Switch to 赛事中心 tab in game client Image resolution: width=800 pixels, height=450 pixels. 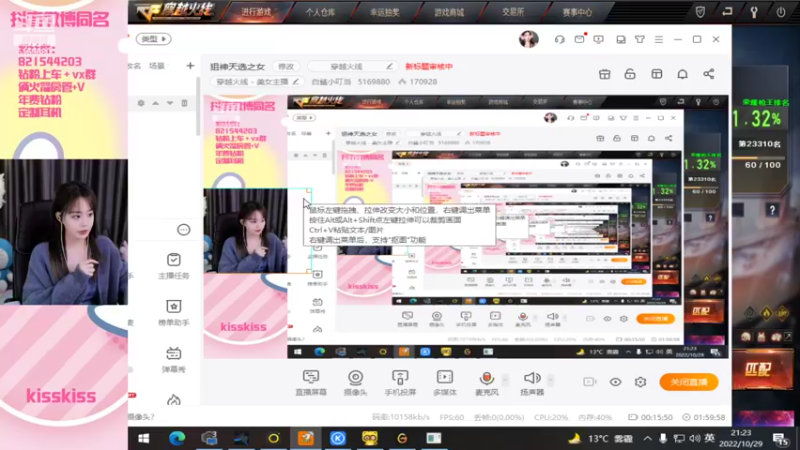click(x=578, y=12)
